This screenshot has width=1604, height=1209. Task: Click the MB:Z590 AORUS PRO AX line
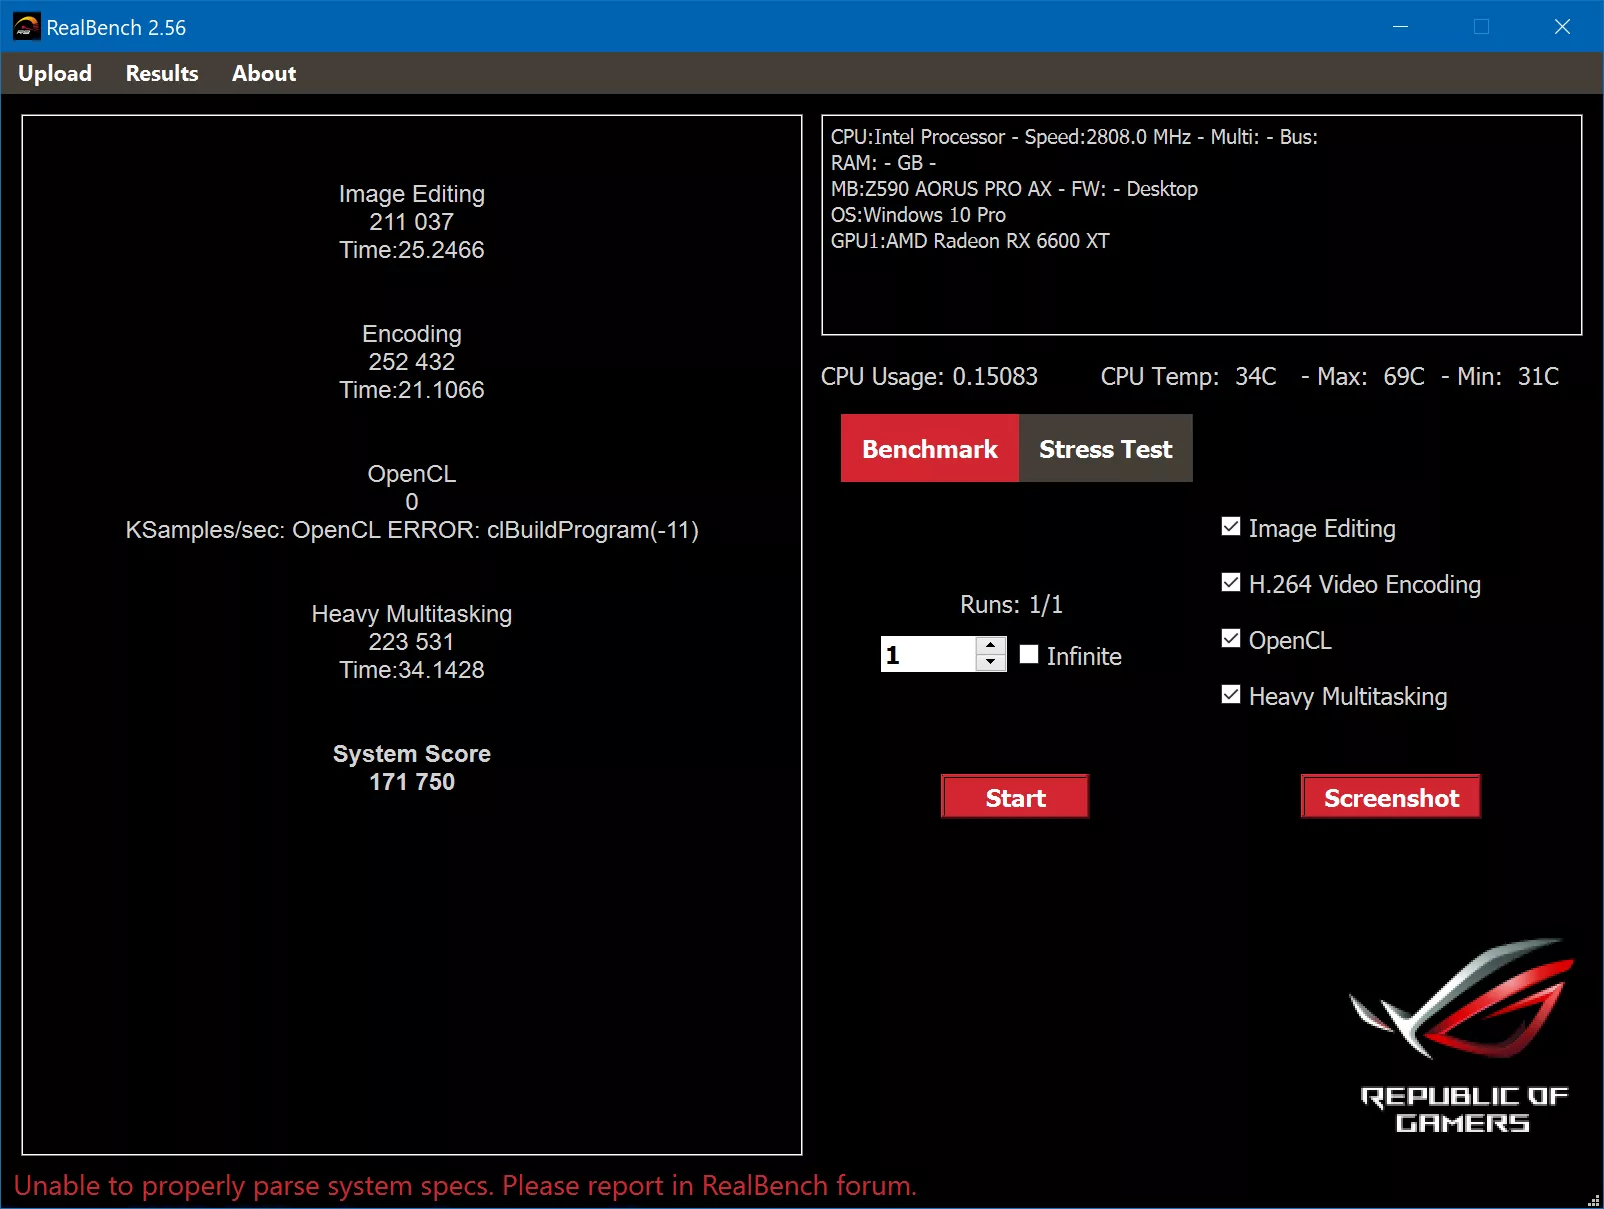[x=1014, y=189]
